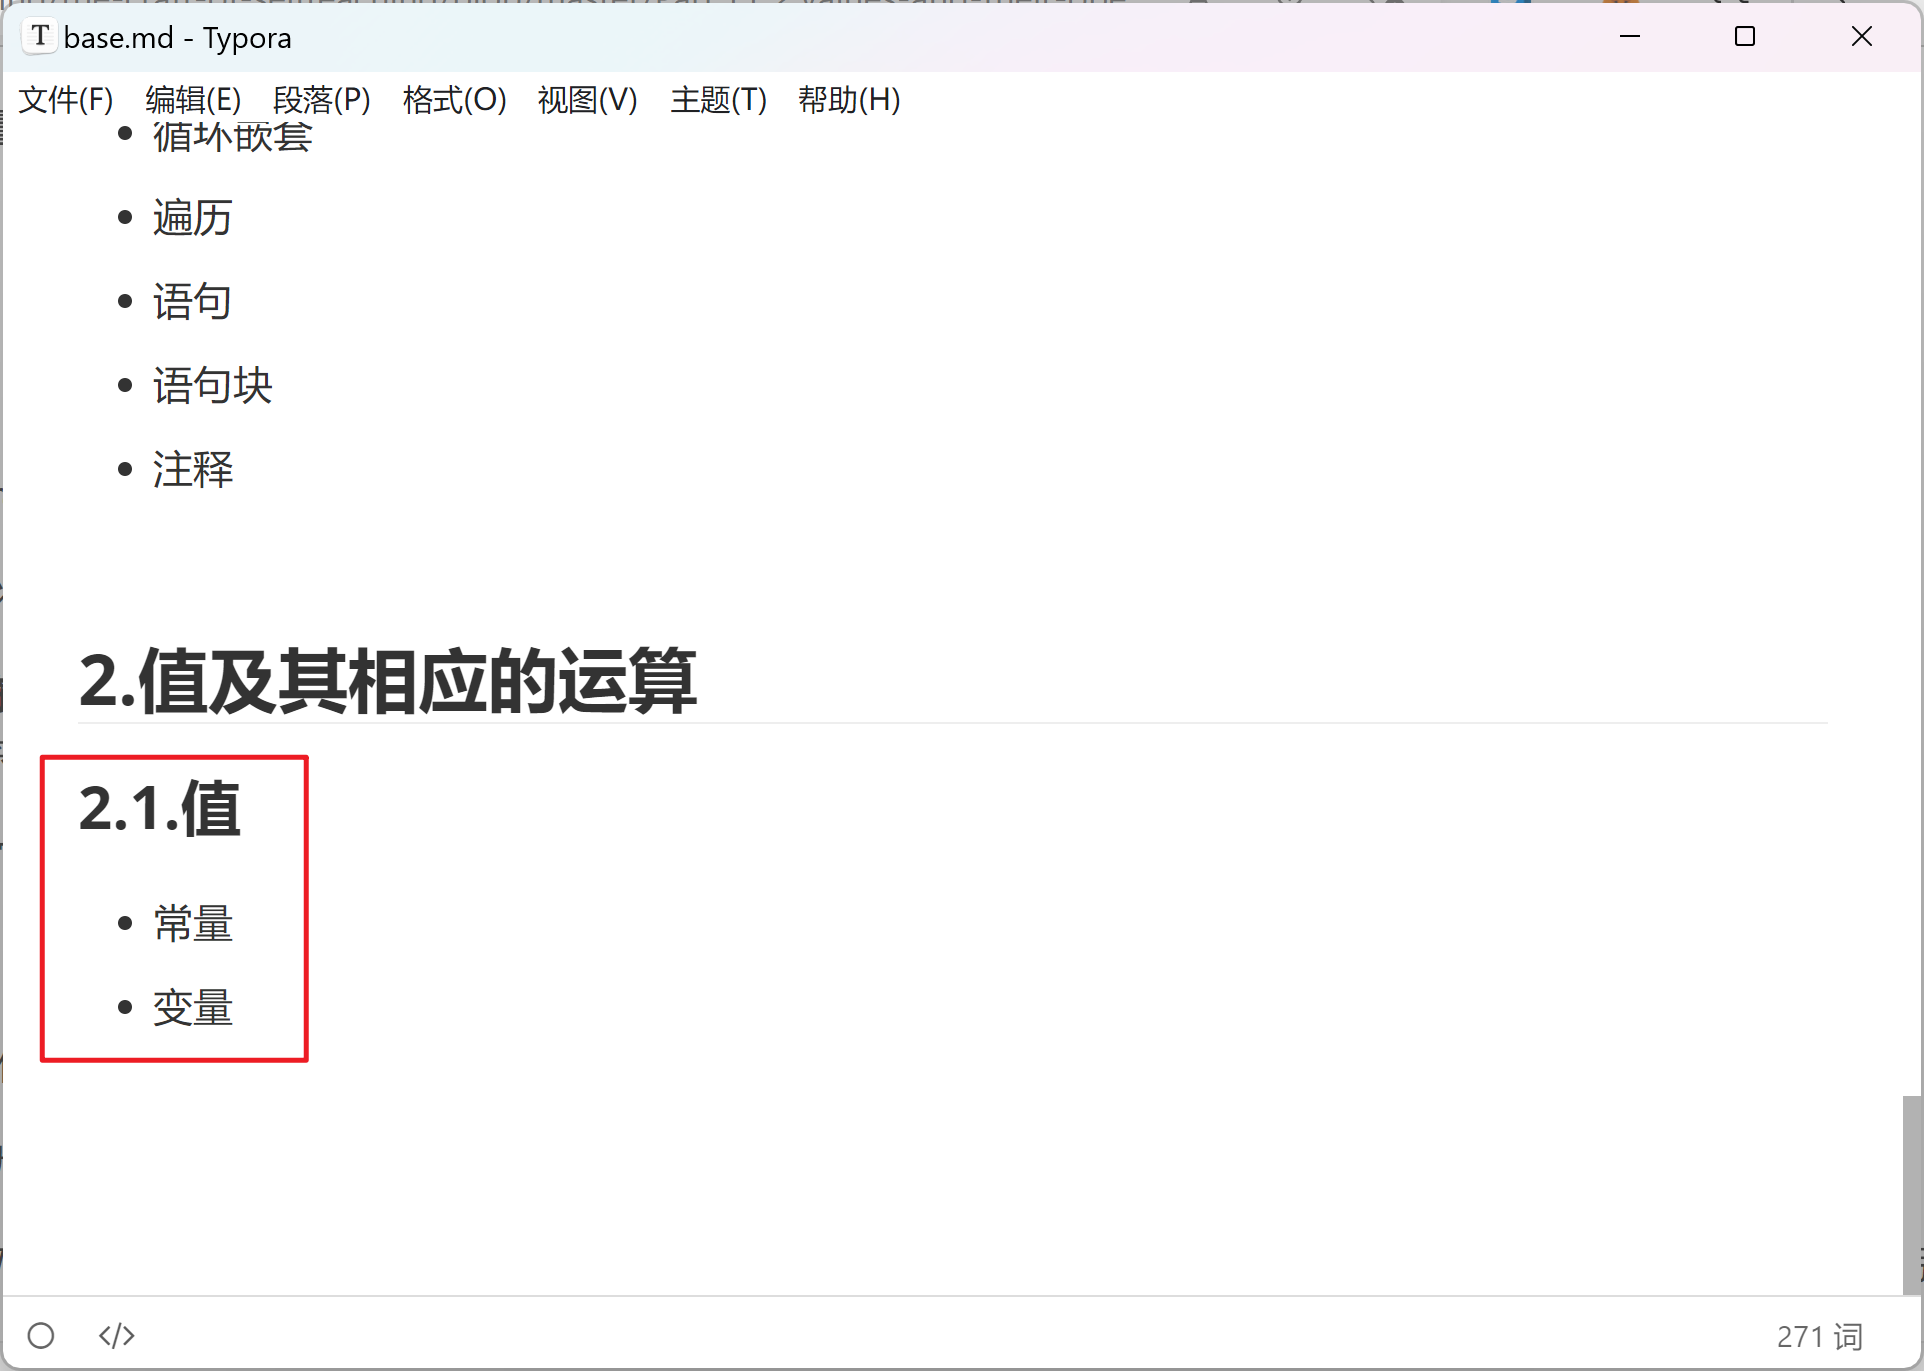Open the 编辑(E) menu

pos(193,100)
